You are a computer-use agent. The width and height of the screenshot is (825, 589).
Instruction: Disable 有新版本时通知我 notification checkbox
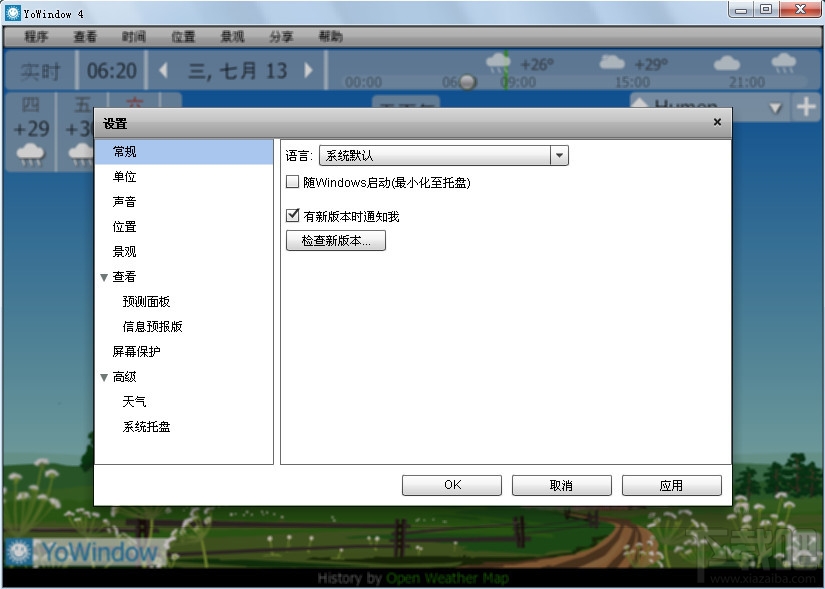(293, 214)
